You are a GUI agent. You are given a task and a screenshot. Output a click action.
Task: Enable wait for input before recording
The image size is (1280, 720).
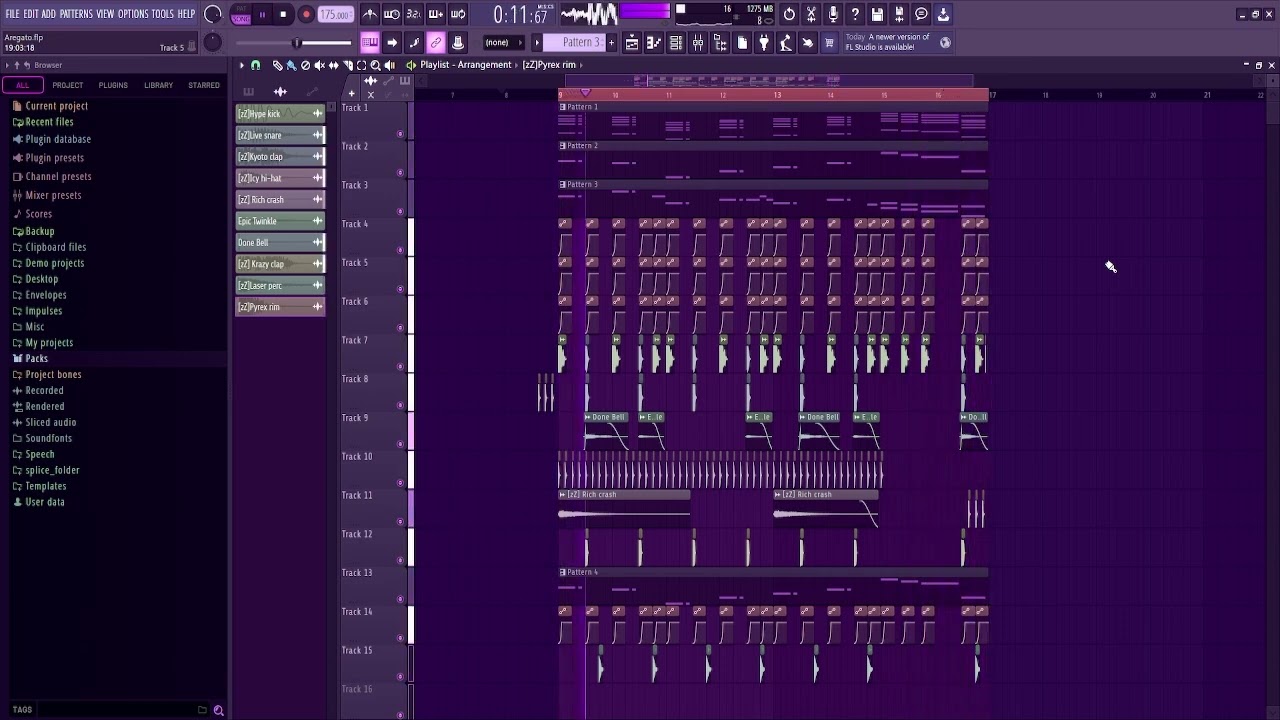pyautogui.click(x=392, y=14)
